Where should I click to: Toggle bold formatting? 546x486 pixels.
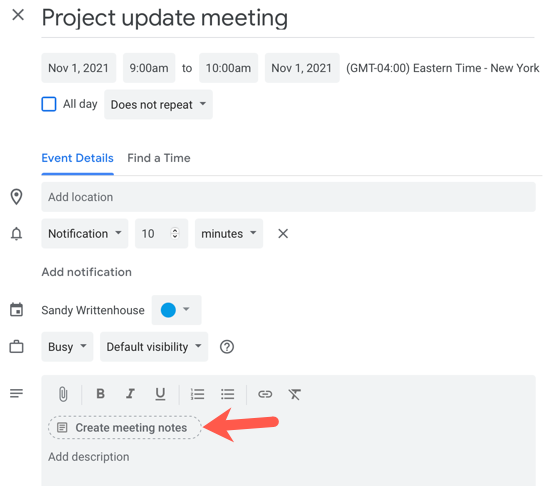pos(100,394)
